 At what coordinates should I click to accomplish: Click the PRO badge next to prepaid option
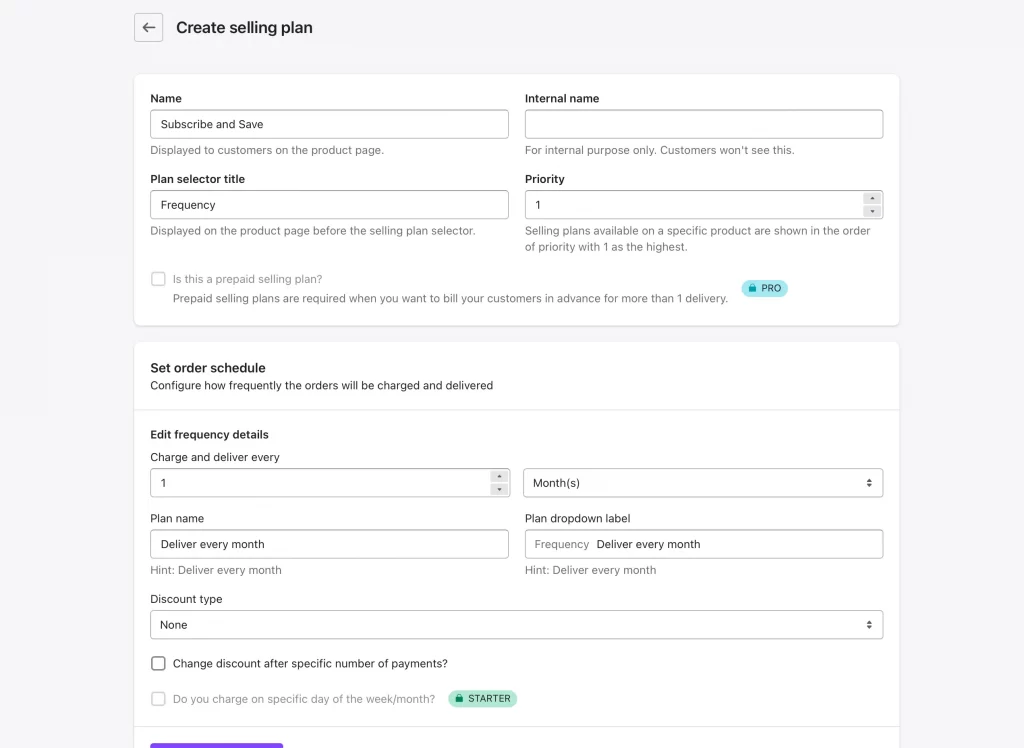pyautogui.click(x=765, y=288)
